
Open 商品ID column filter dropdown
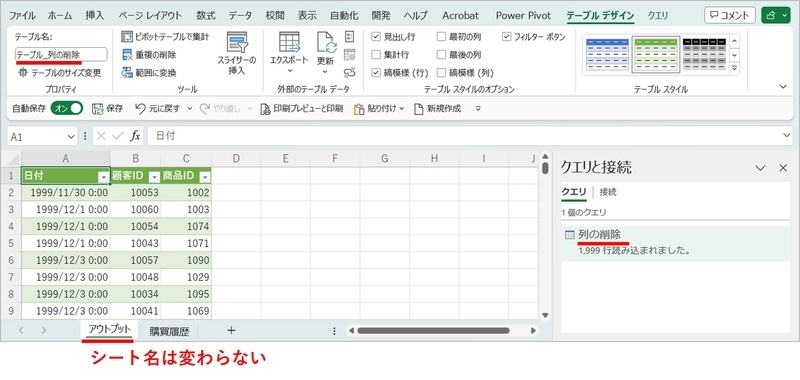[205, 177]
